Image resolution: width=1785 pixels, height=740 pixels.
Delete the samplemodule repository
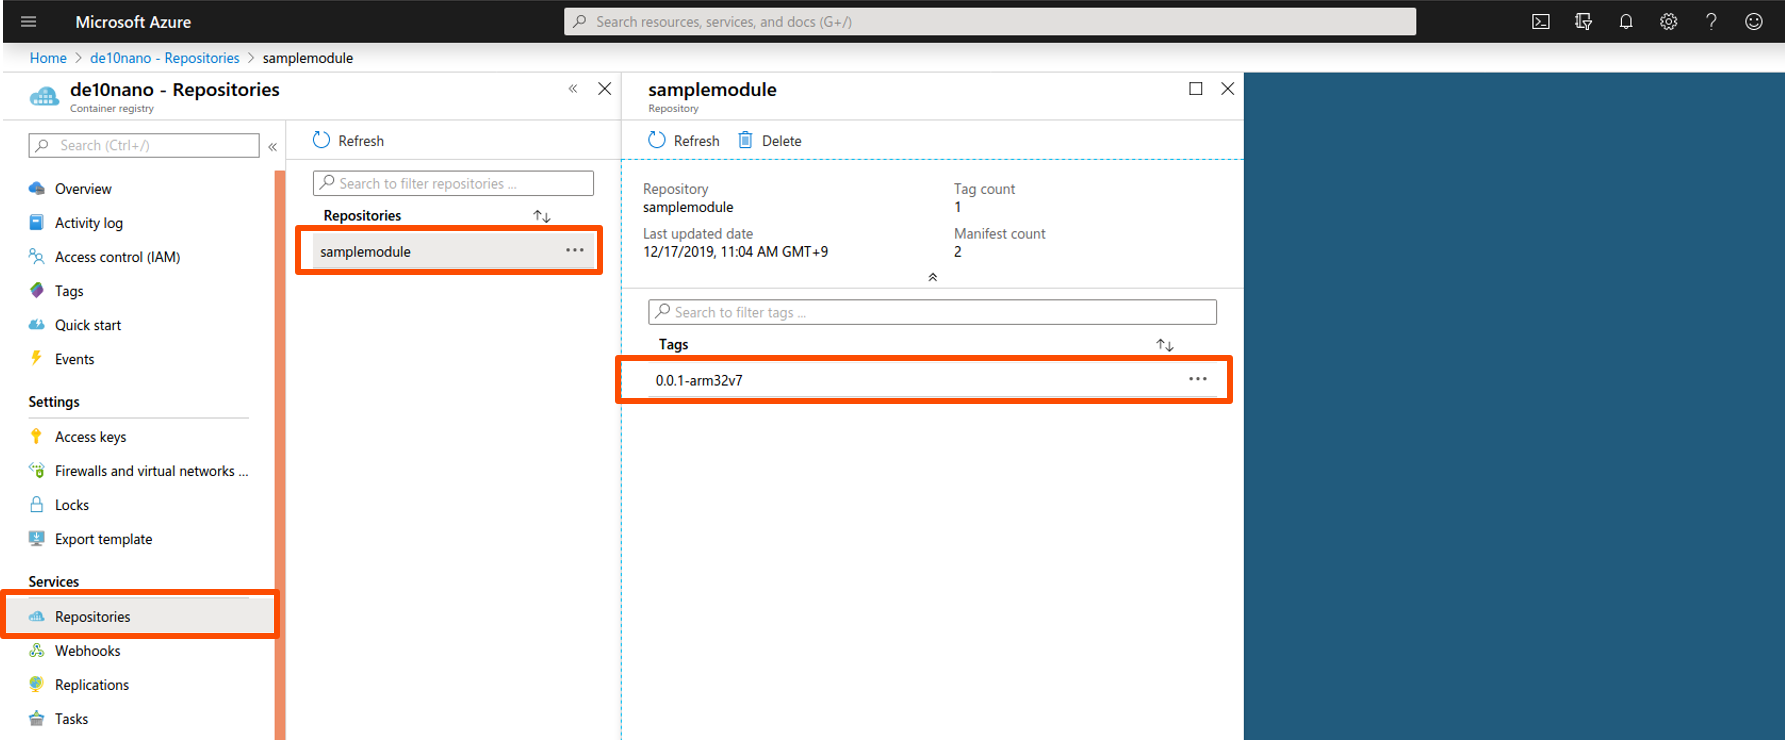pyautogui.click(x=769, y=140)
